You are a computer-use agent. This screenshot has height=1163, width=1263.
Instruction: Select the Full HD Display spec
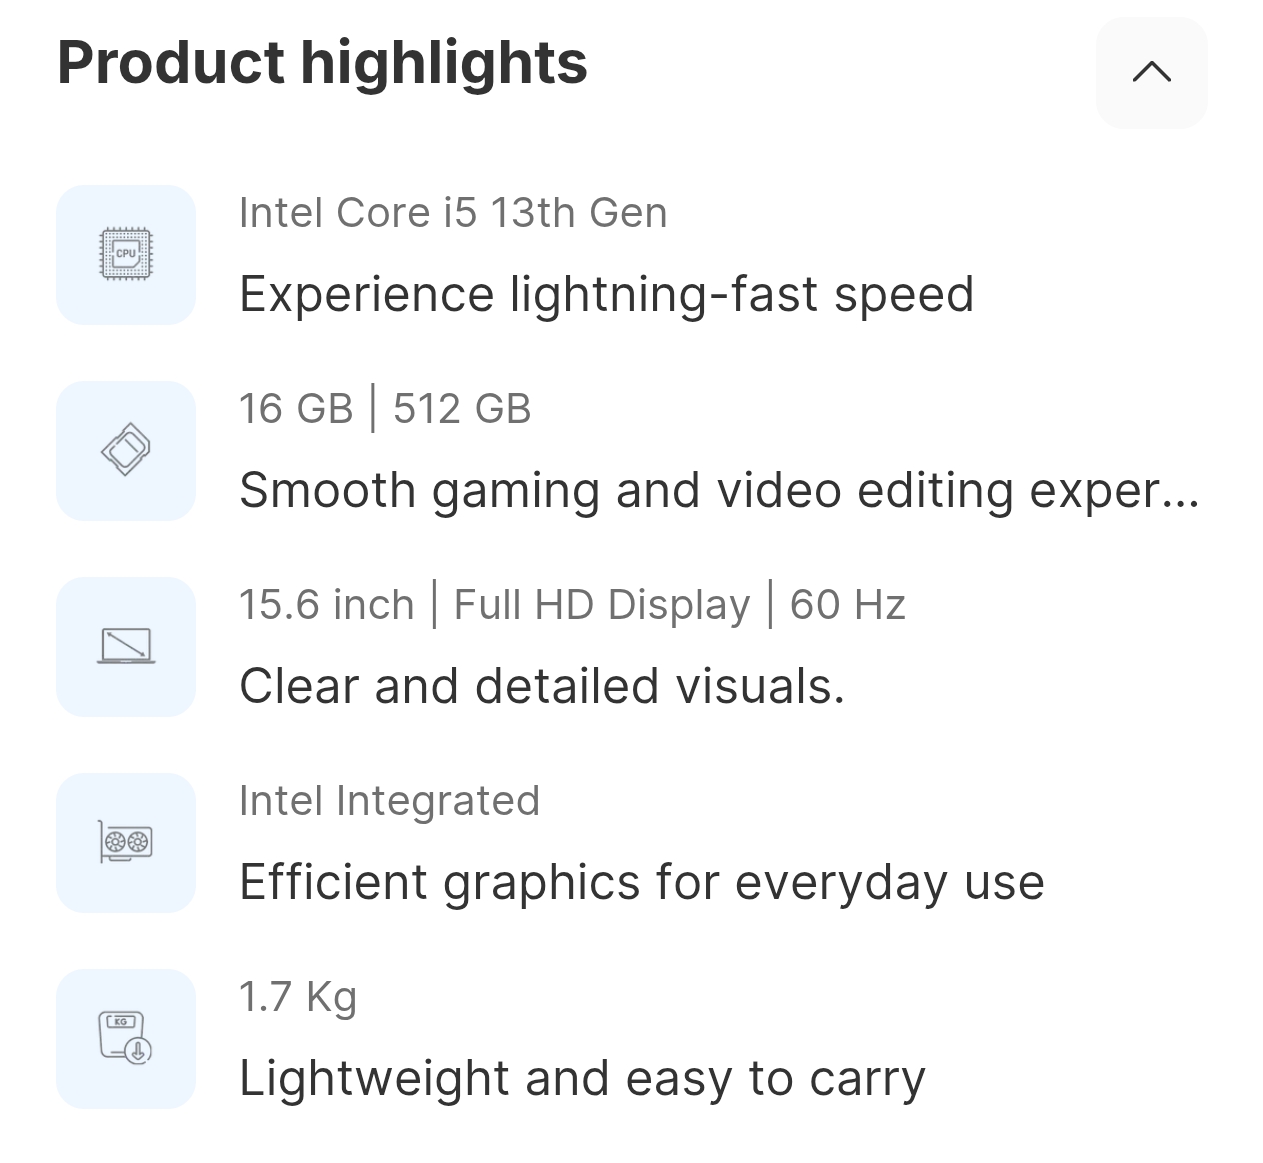(x=602, y=605)
